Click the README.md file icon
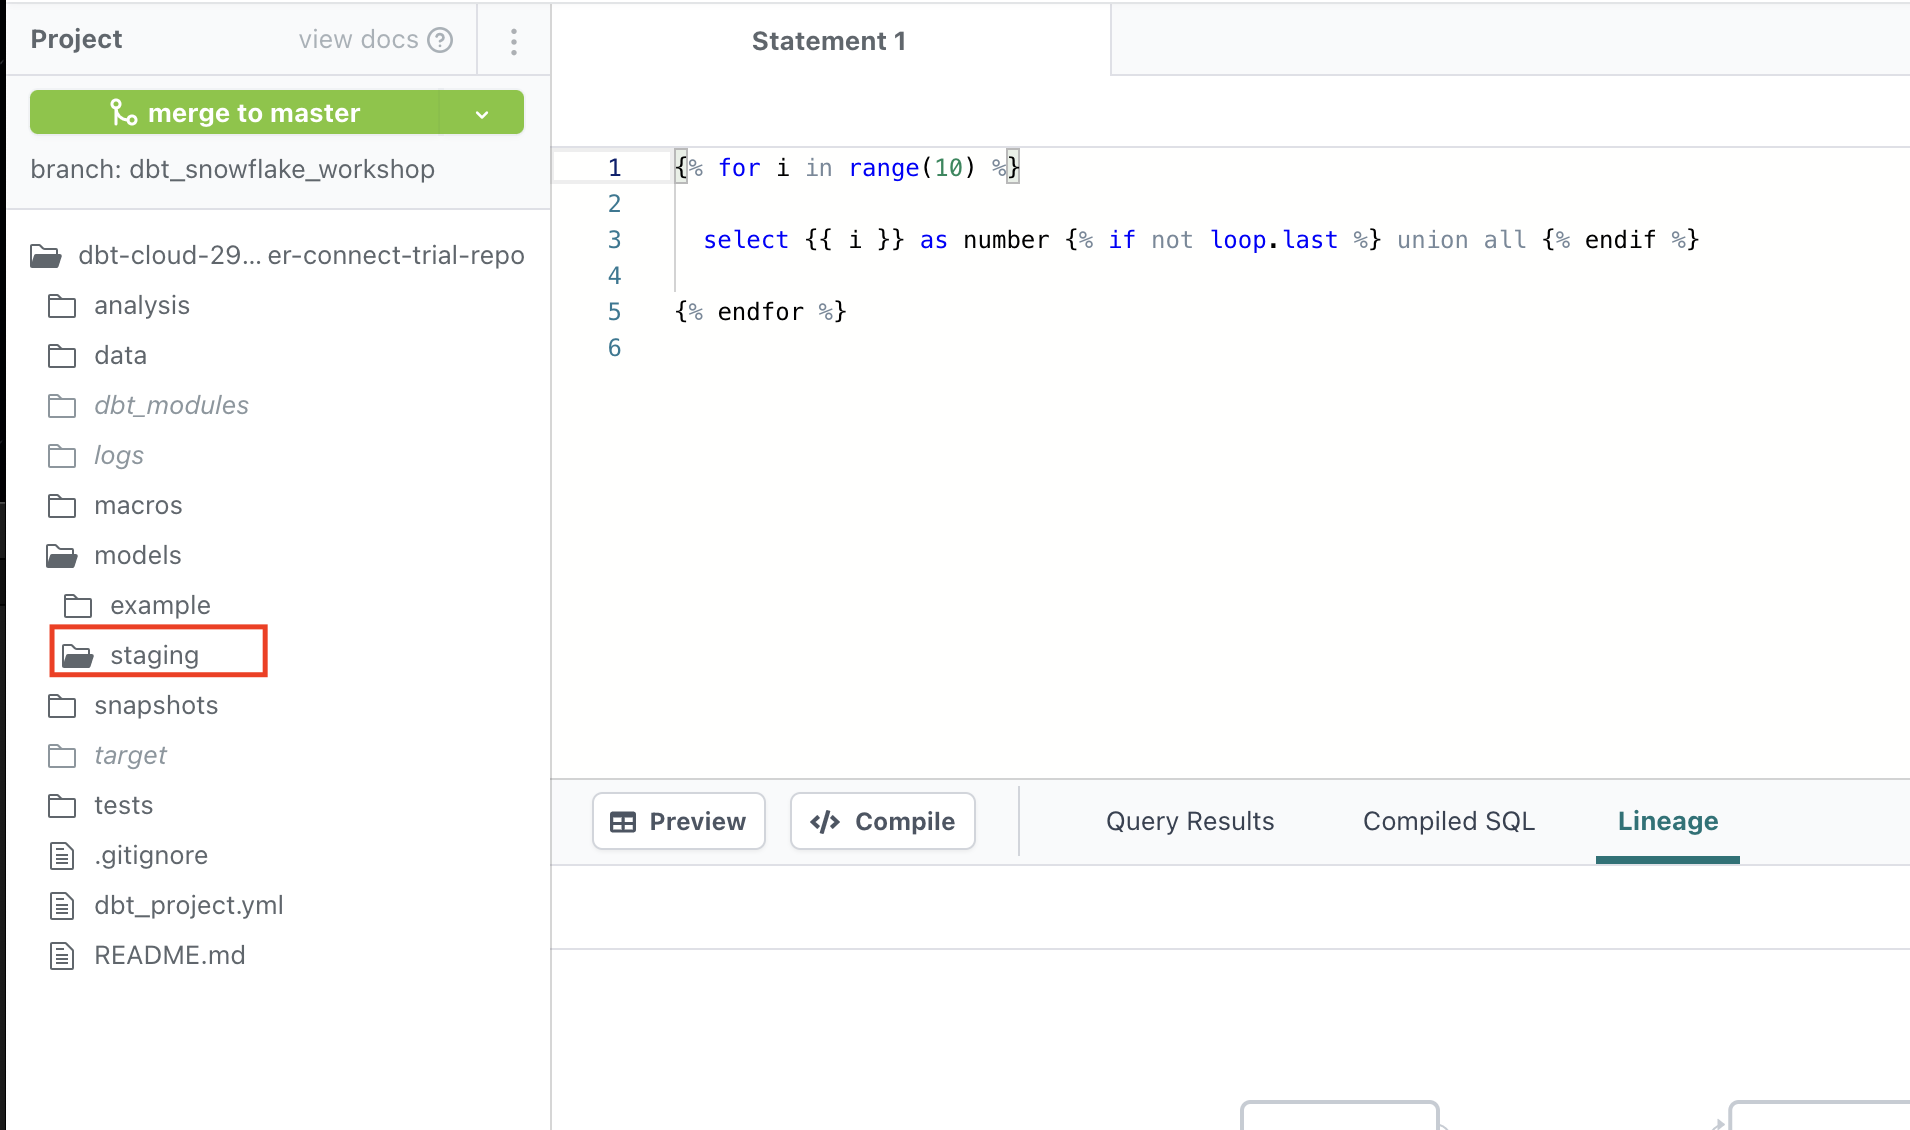Screen dimensions: 1910x1130 [62, 956]
